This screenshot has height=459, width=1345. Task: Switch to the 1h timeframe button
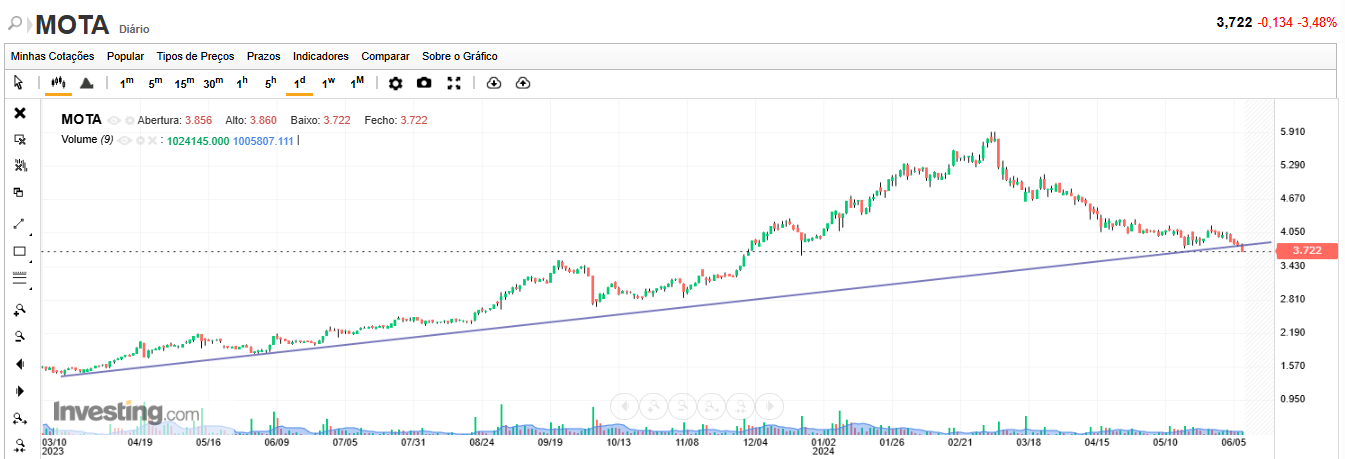(x=242, y=83)
